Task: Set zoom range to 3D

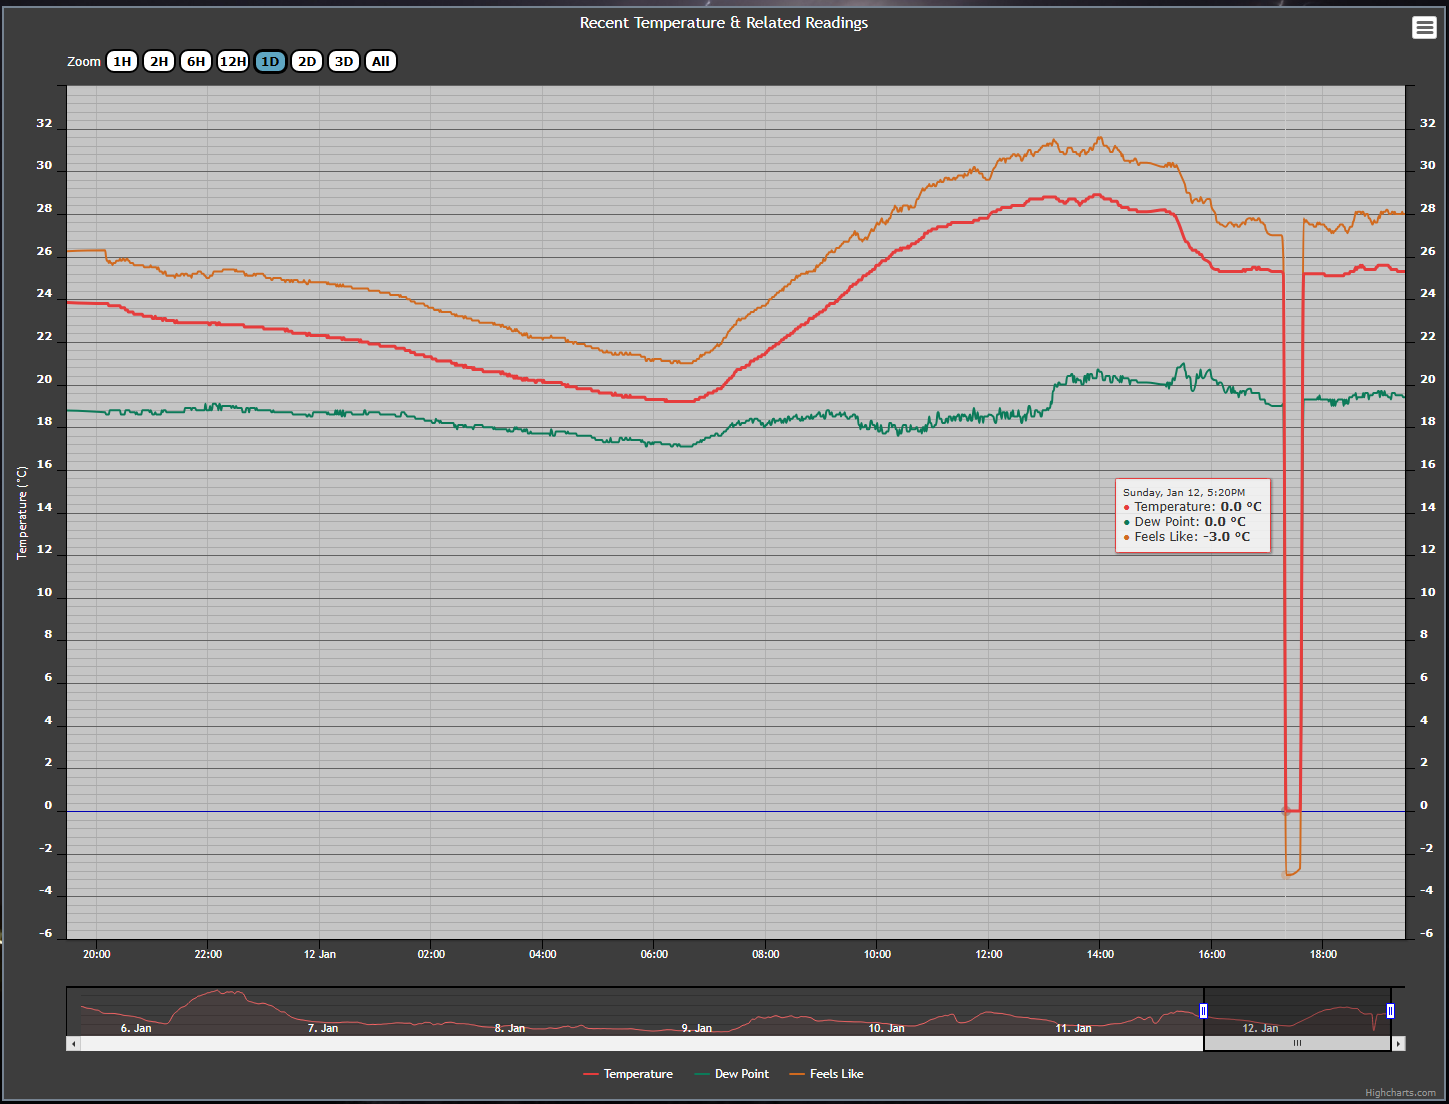Action: tap(344, 61)
